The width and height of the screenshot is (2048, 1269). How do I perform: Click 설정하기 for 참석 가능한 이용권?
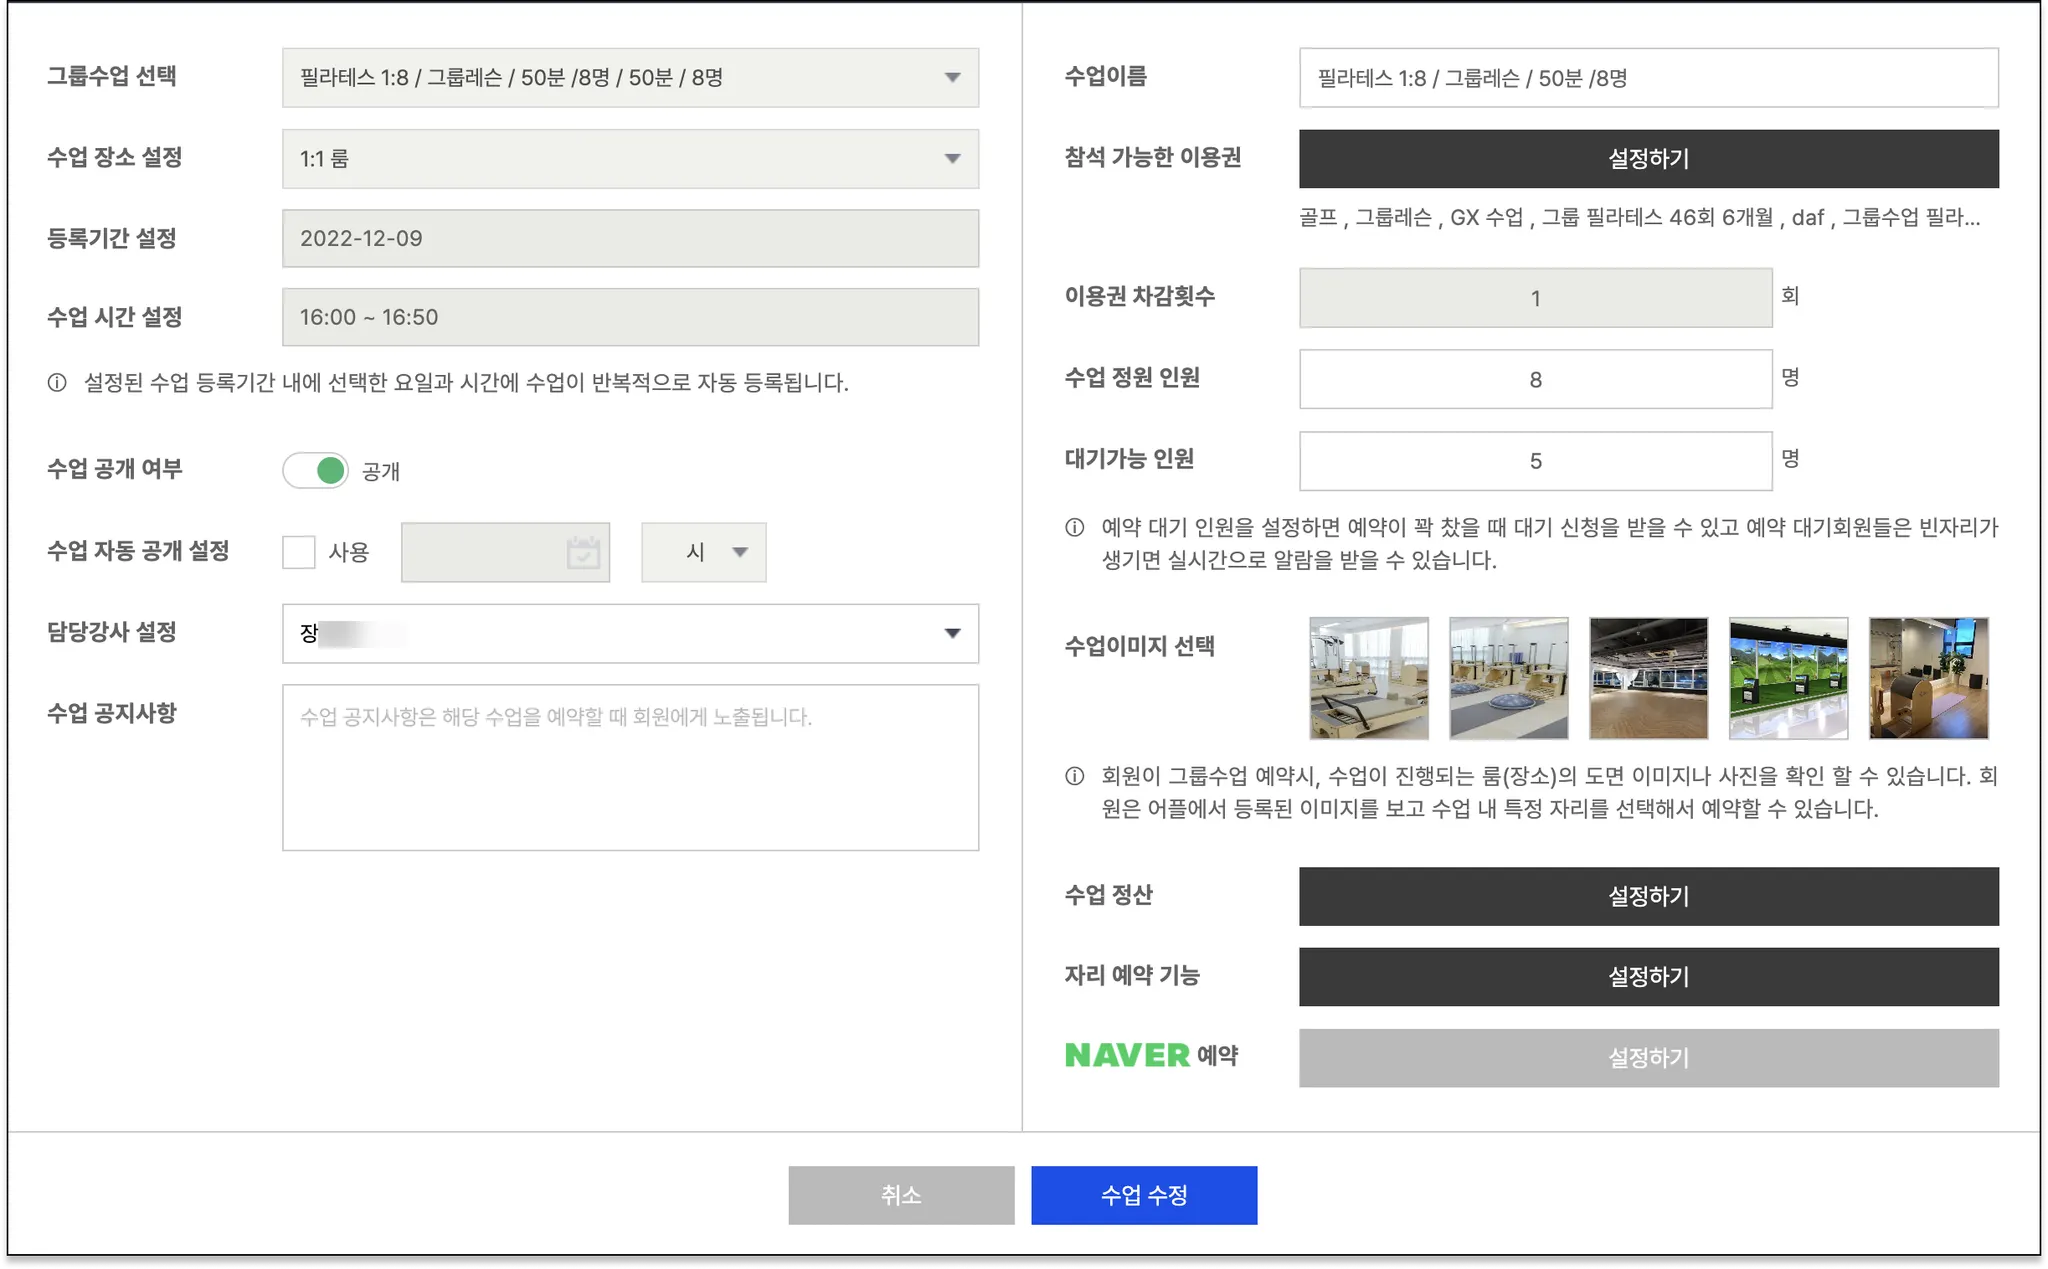pos(1648,159)
